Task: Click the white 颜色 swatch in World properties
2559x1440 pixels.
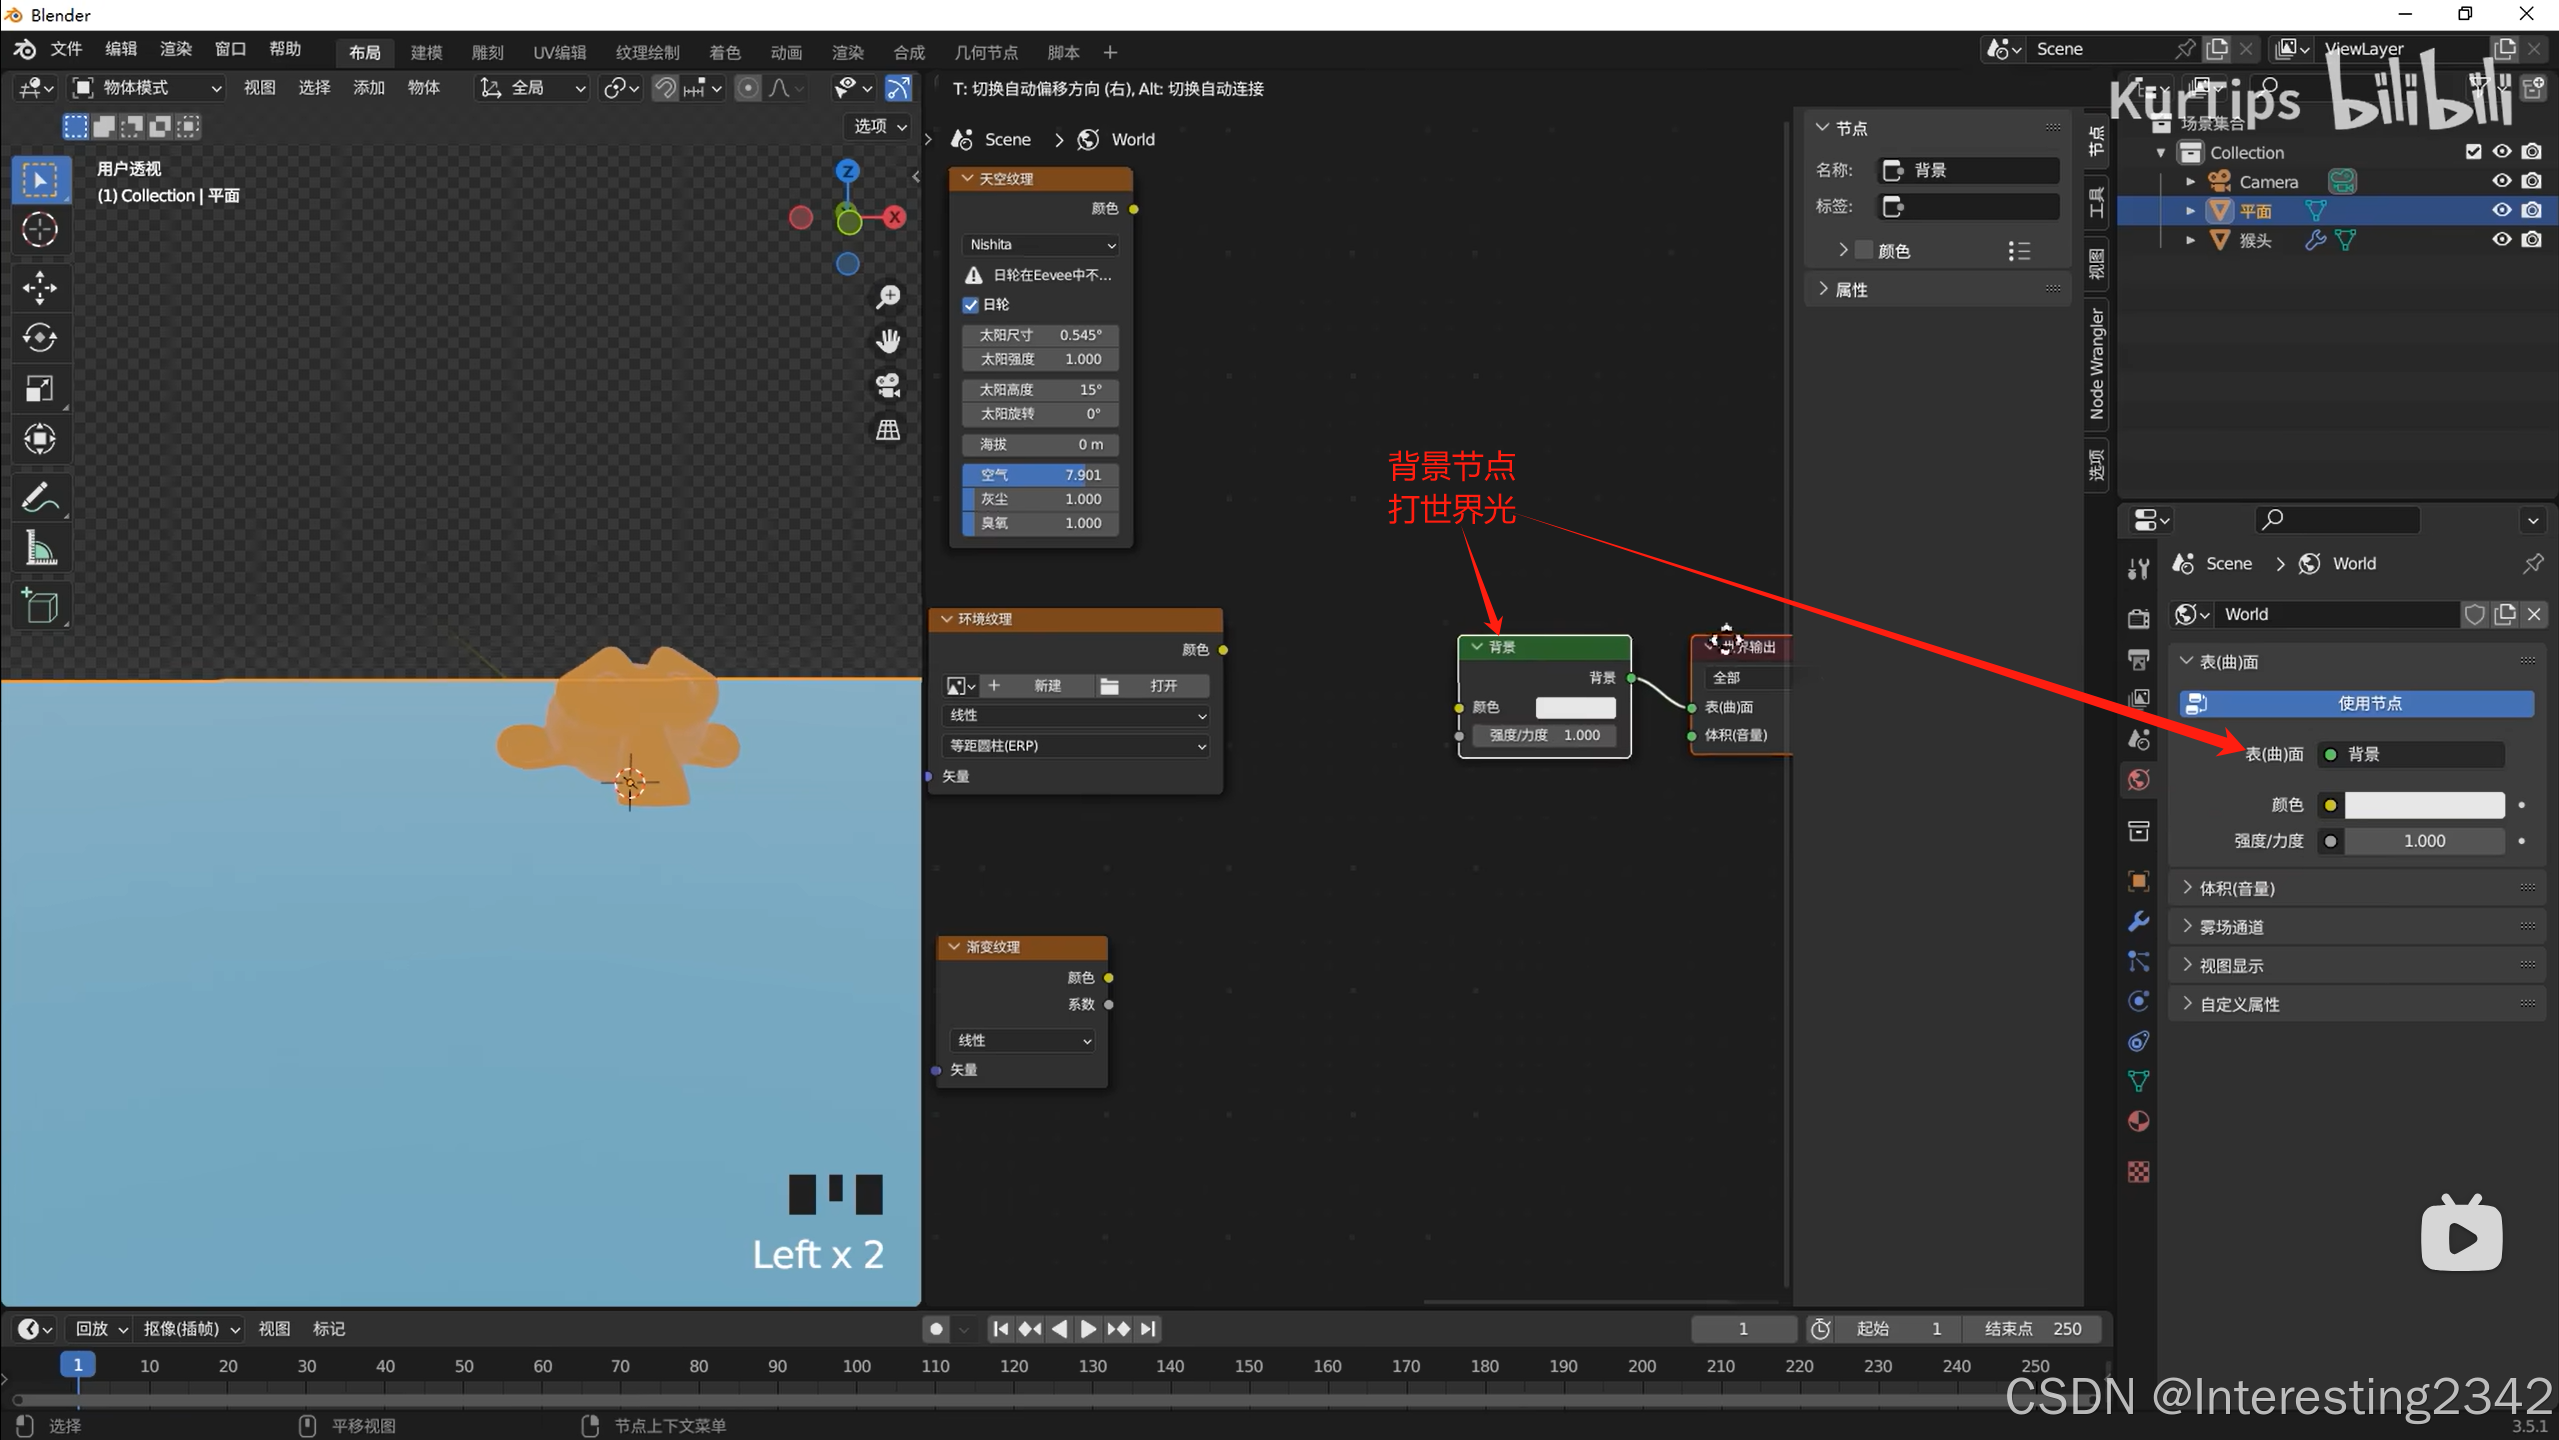Action: (x=2423, y=805)
